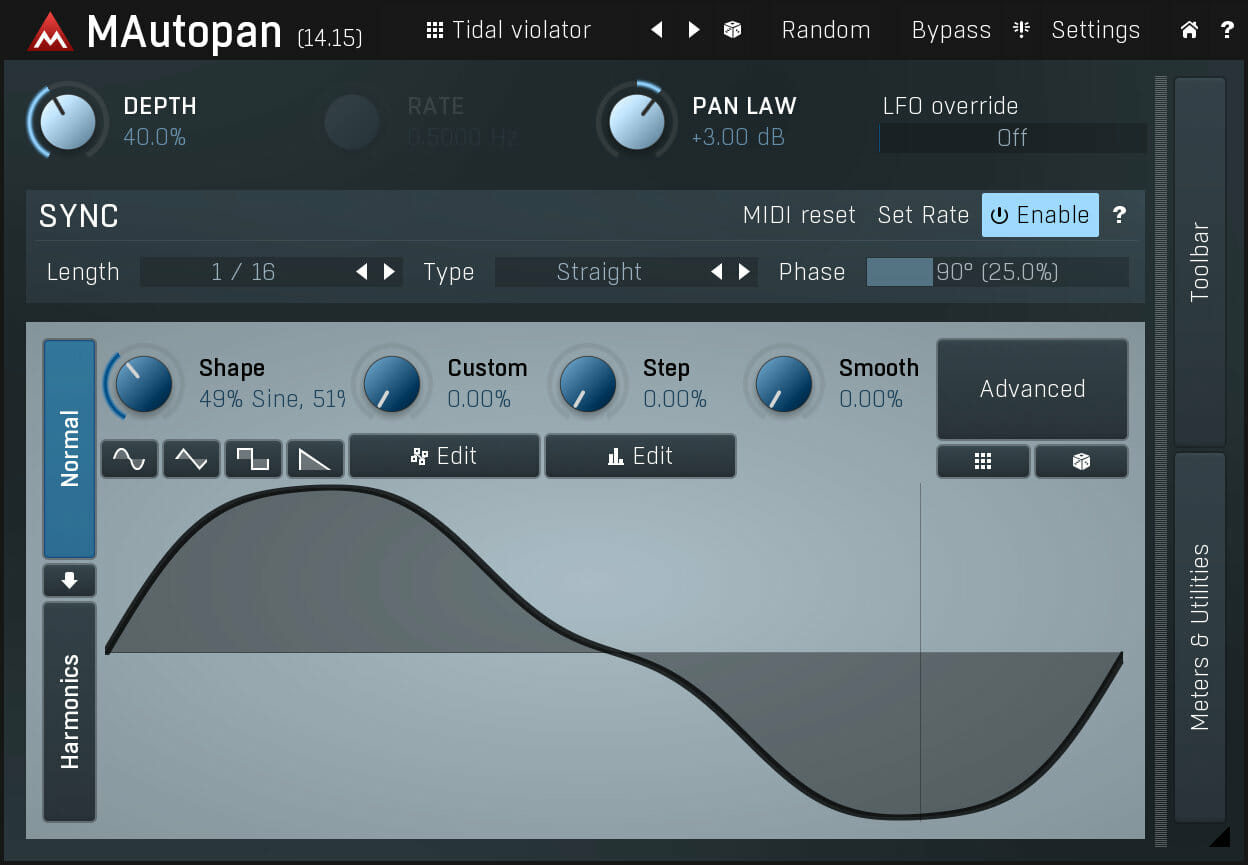
Task: Click MIDI reset in the SYNC section
Action: pos(799,214)
